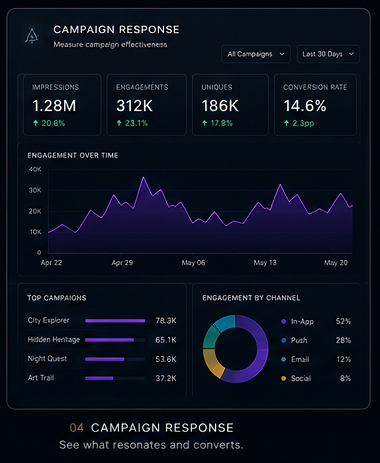This screenshot has height=463, width=380.
Task: Click the Hidden Heritage campaign name
Action: [54, 340]
